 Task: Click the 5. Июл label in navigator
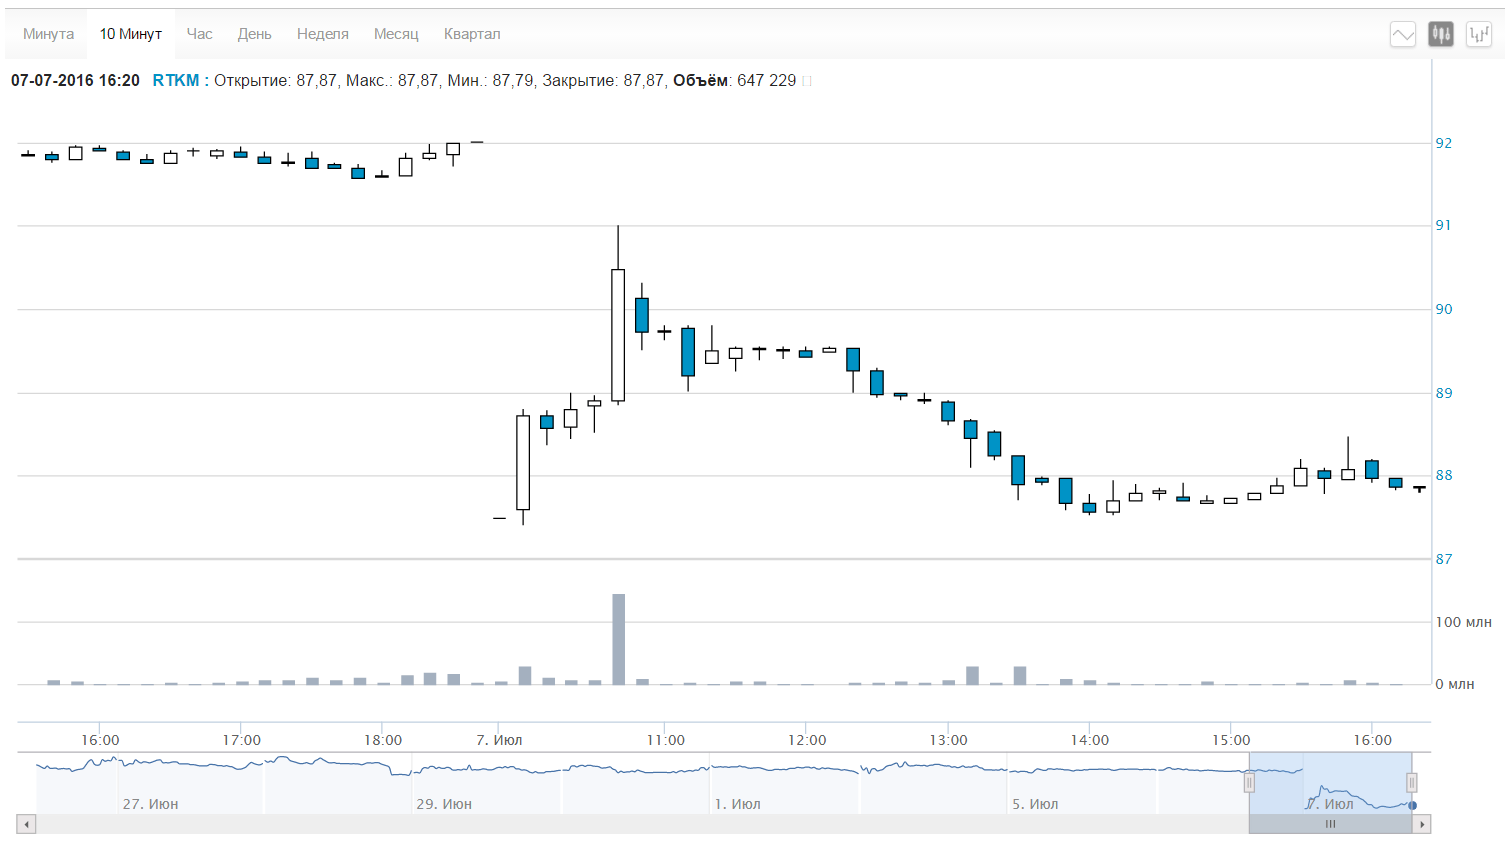[1035, 804]
